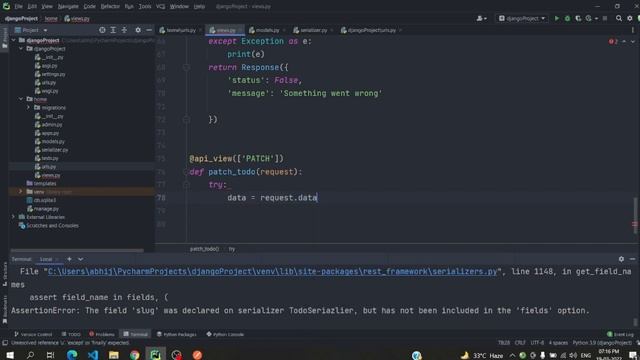640x360 pixels.
Task: Switch to serializer.py editor tab
Action: point(313,30)
